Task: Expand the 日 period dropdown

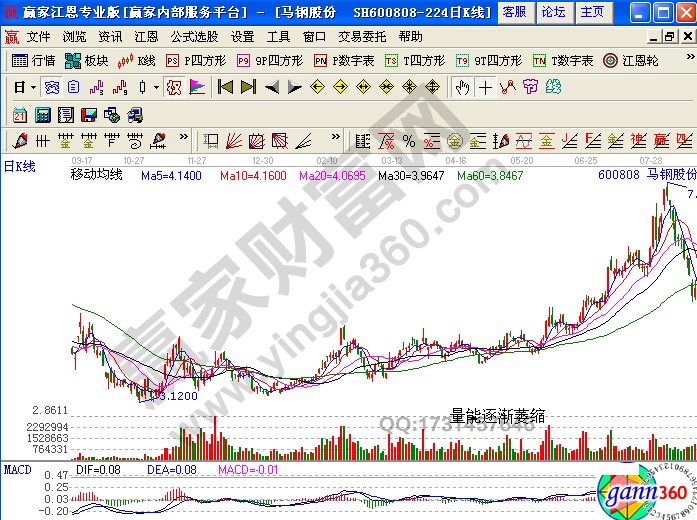Action: [26, 87]
